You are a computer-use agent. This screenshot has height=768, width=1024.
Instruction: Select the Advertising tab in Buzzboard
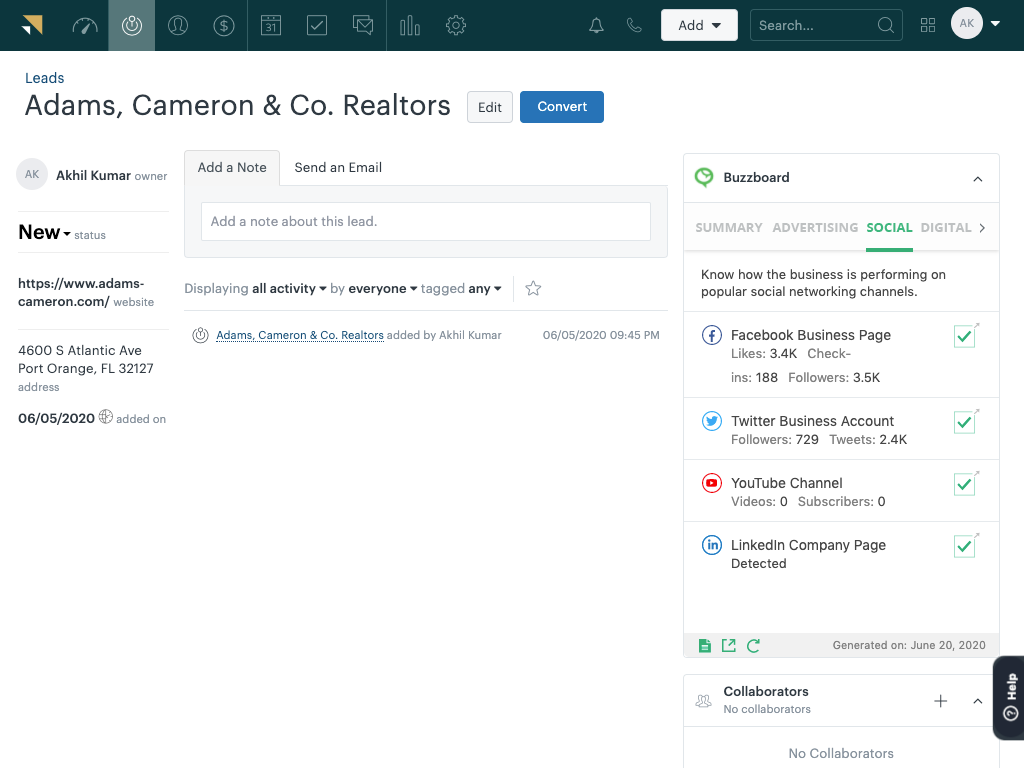coord(815,228)
